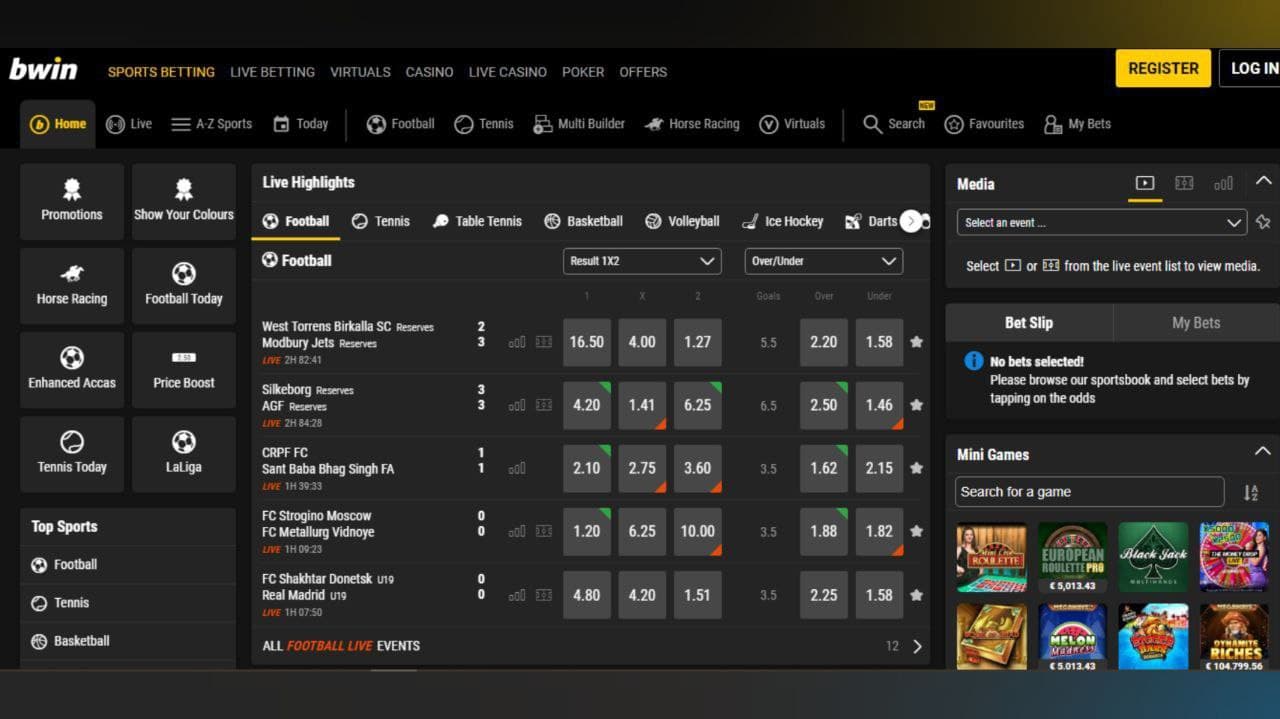Open the My Bets tab in Bet Slip panel
Viewport: 1280px width, 719px height.
click(x=1195, y=322)
